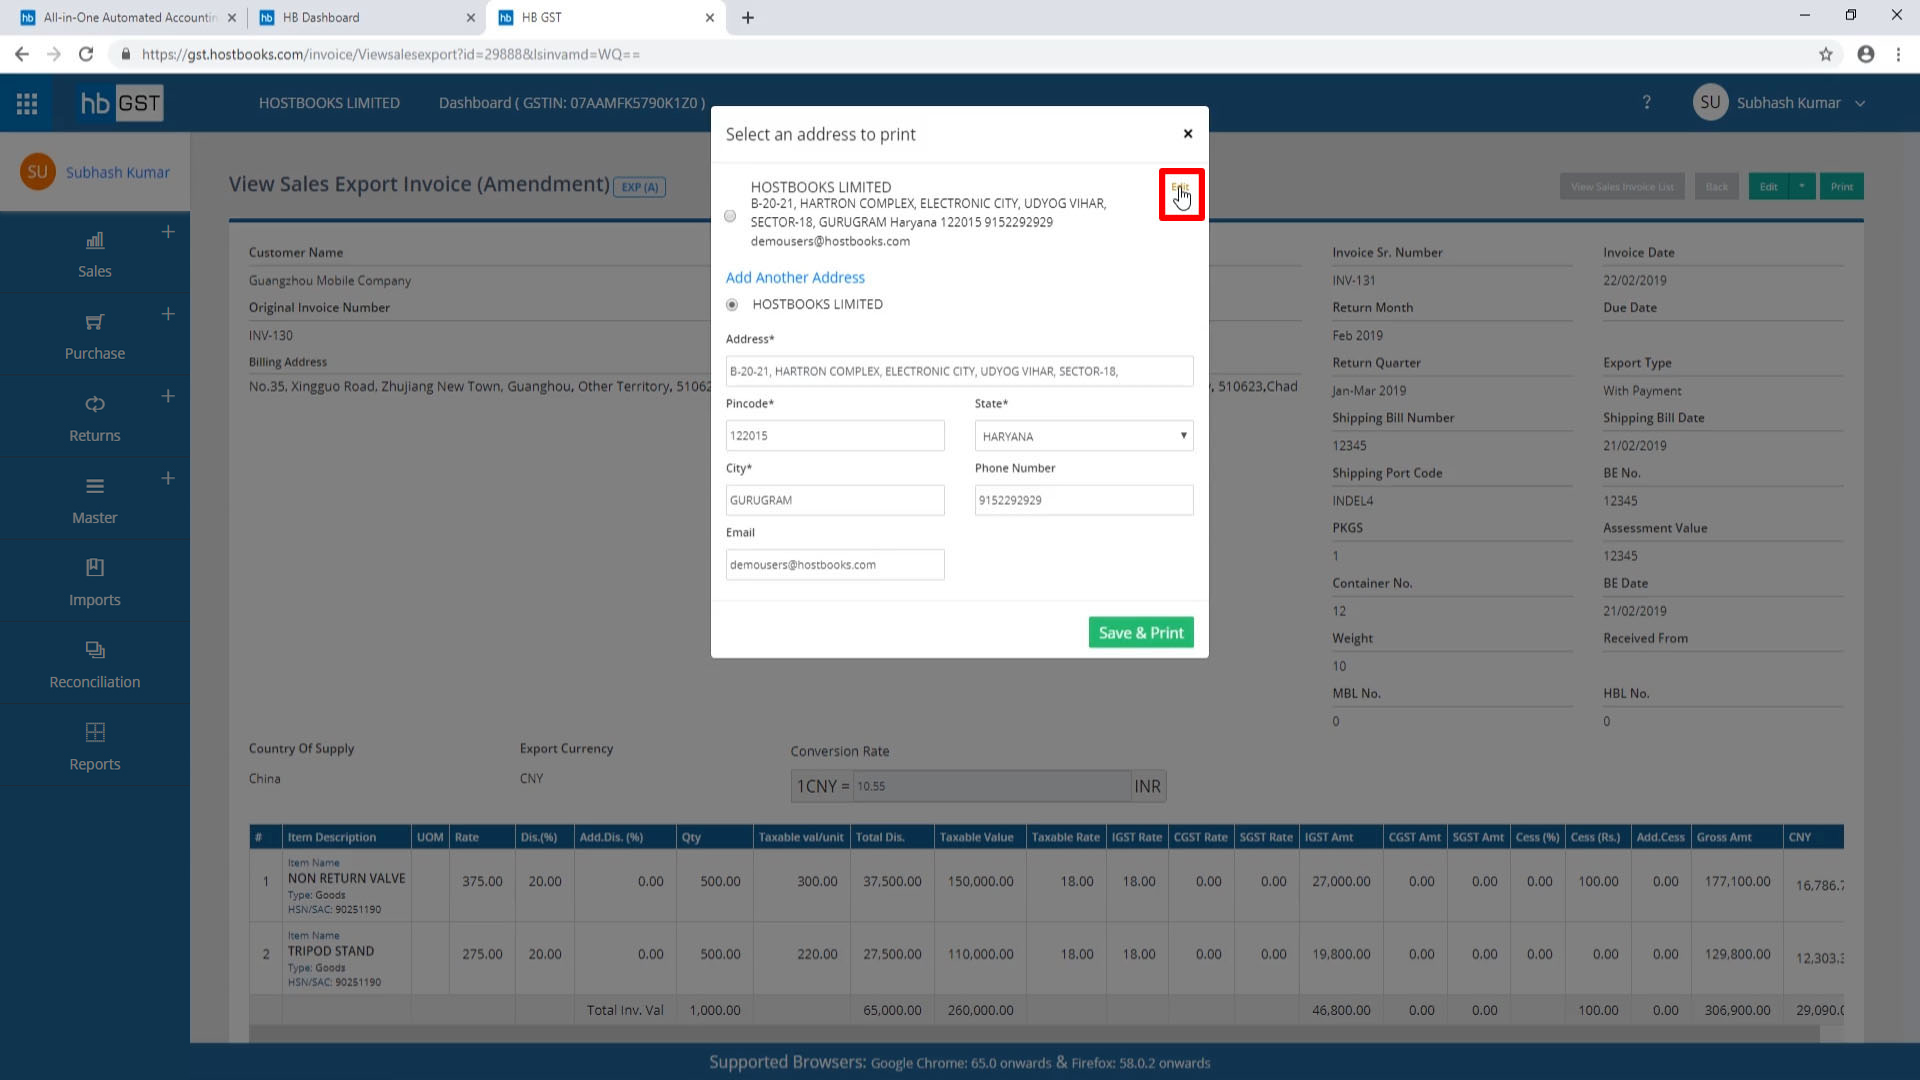The image size is (1920, 1080).
Task: Click the green Print button
Action: tap(1842, 186)
